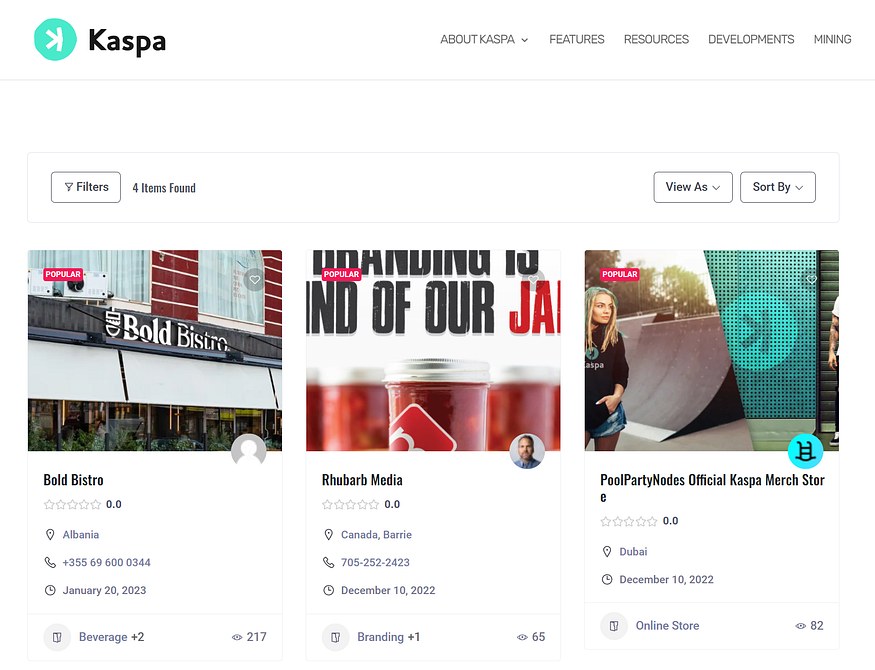Screen dimensions: 875x670
Task: Expand the Sort By dropdown
Action: (x=778, y=187)
